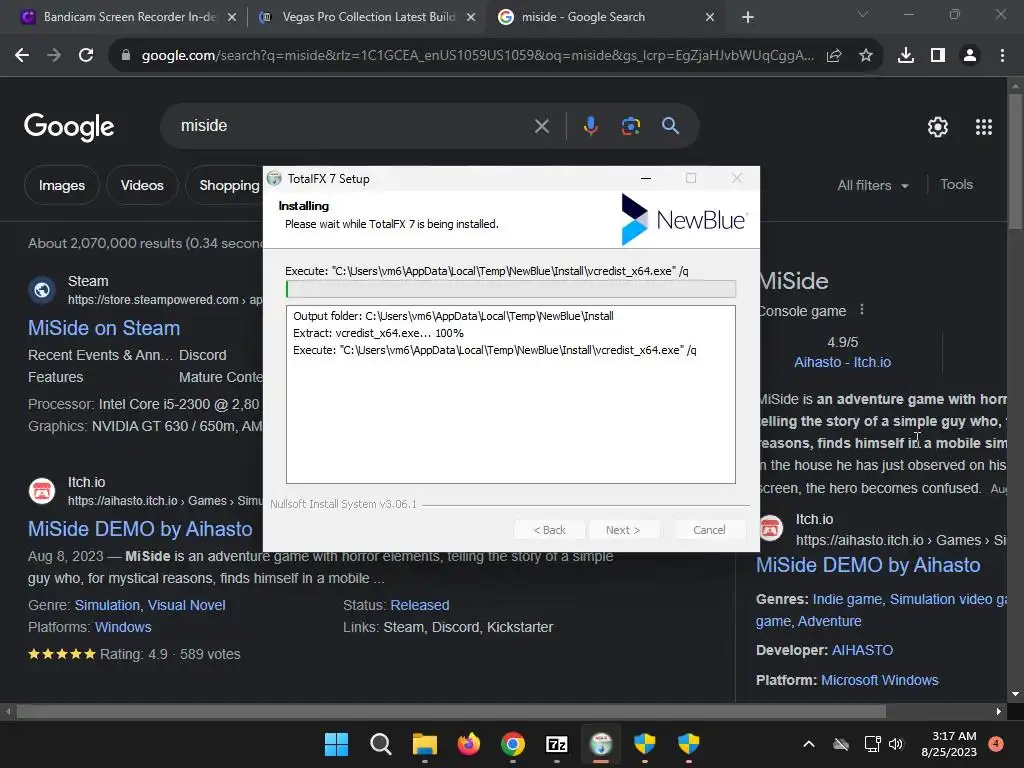This screenshot has height=768, width=1024.
Task: Open volume control in system tray
Action: coord(895,744)
